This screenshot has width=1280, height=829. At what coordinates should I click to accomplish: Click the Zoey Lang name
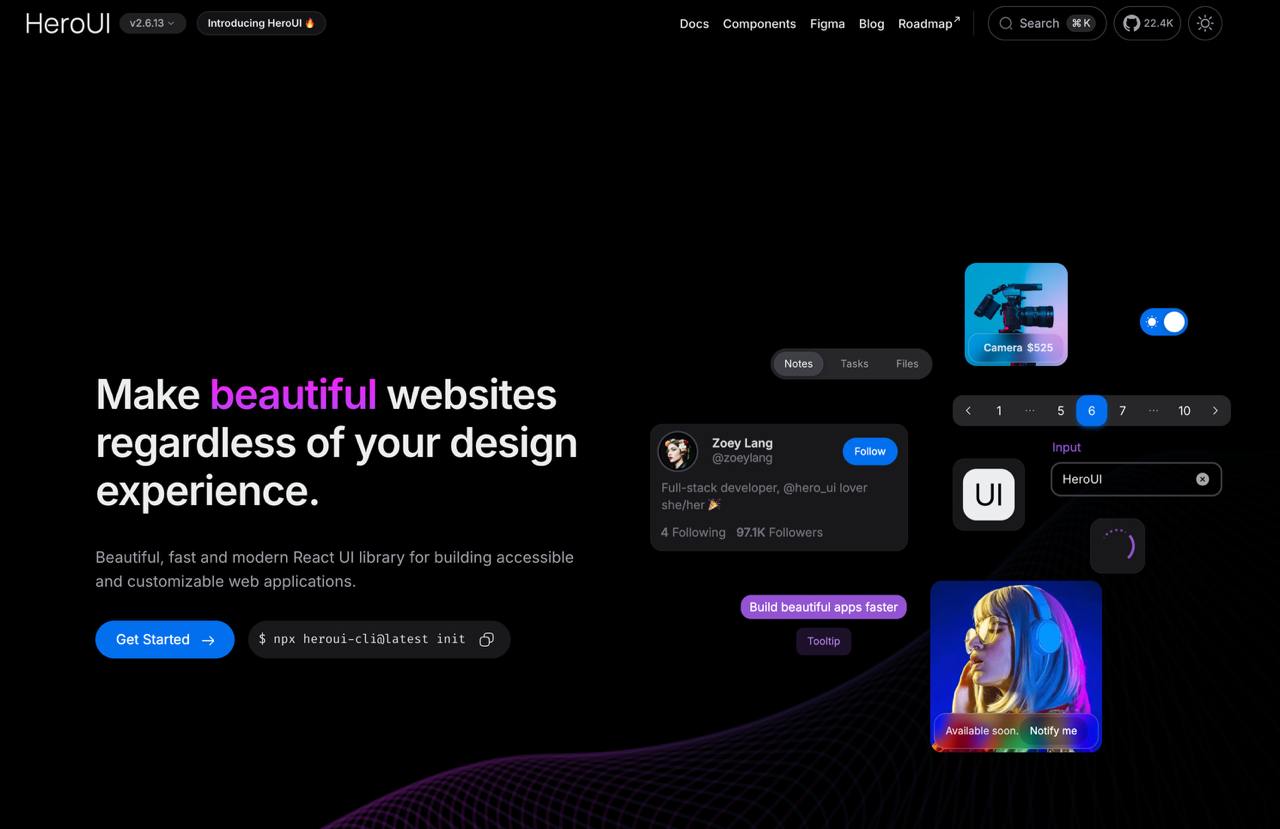[742, 443]
